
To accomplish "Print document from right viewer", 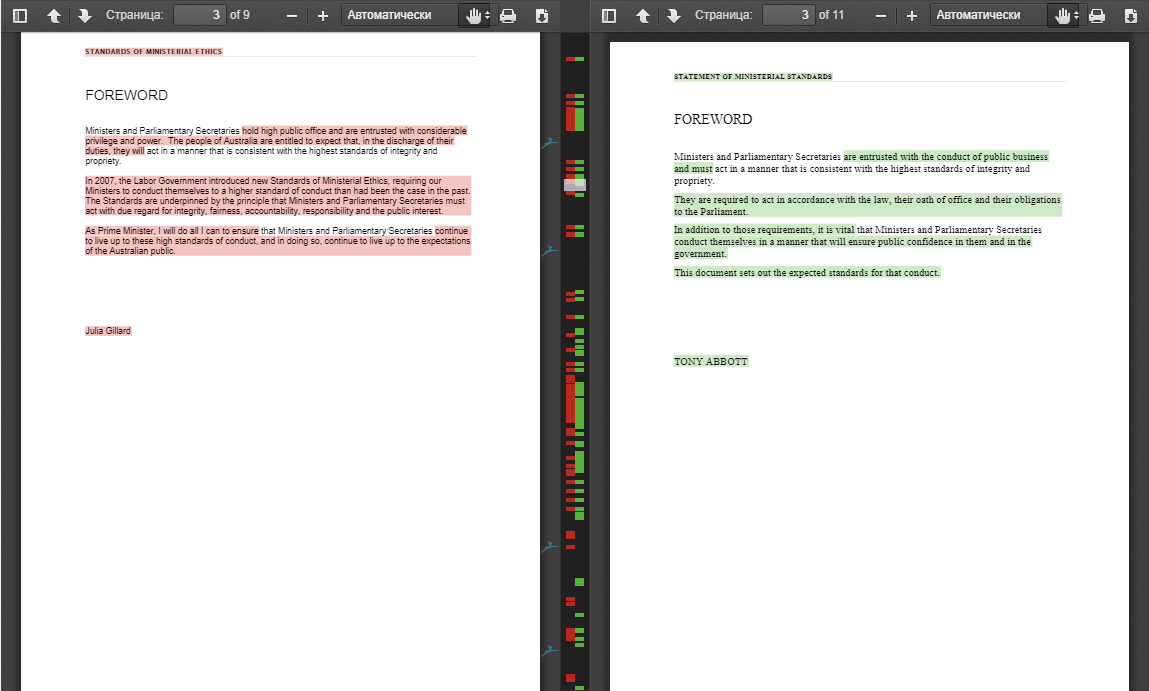I will 1097,15.
